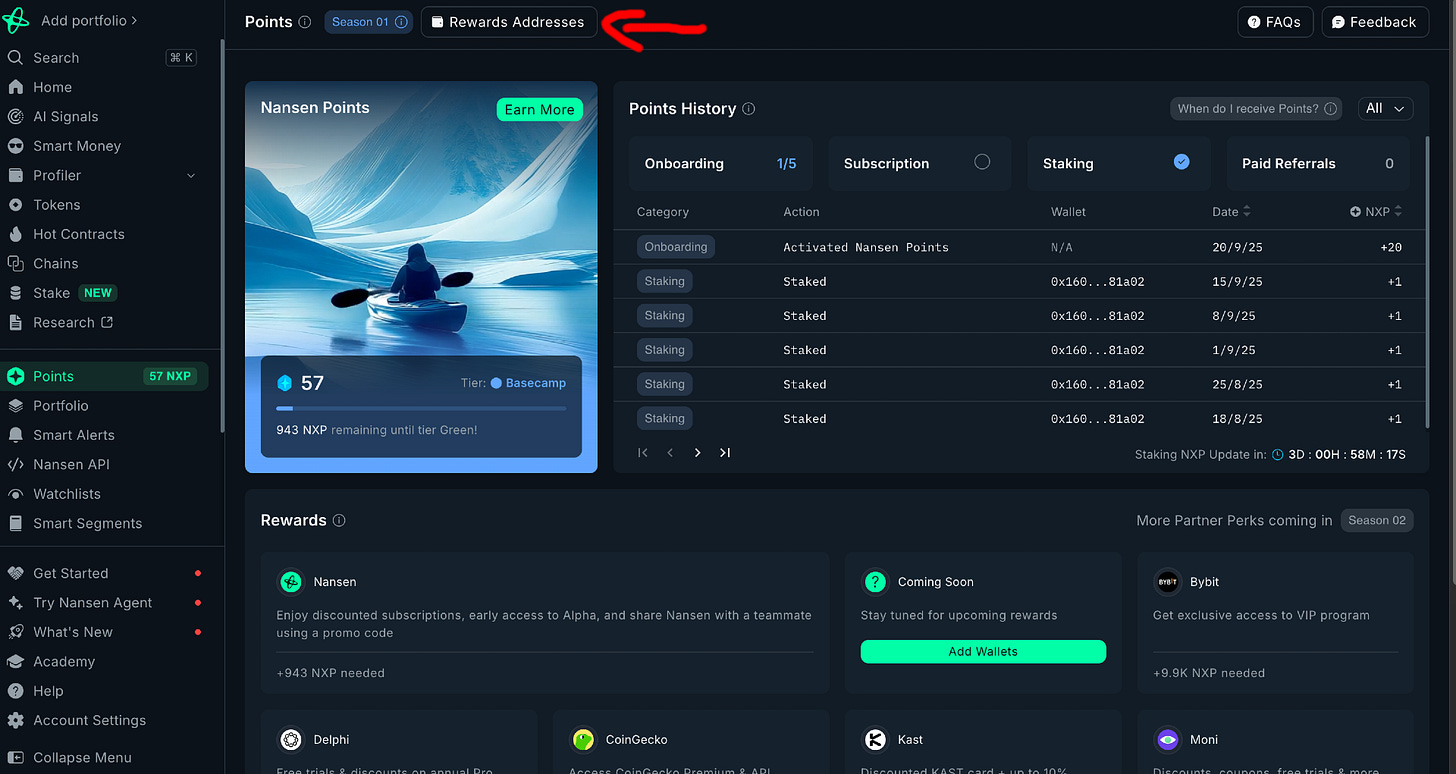Viewport: 1456px width, 774px height.
Task: Click the Add Wallets button
Action: click(983, 652)
